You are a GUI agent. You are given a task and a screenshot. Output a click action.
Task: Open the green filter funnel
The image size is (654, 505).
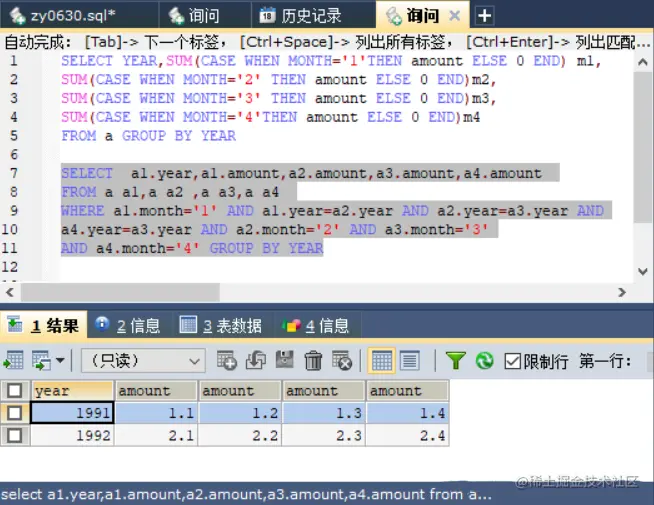pos(455,360)
